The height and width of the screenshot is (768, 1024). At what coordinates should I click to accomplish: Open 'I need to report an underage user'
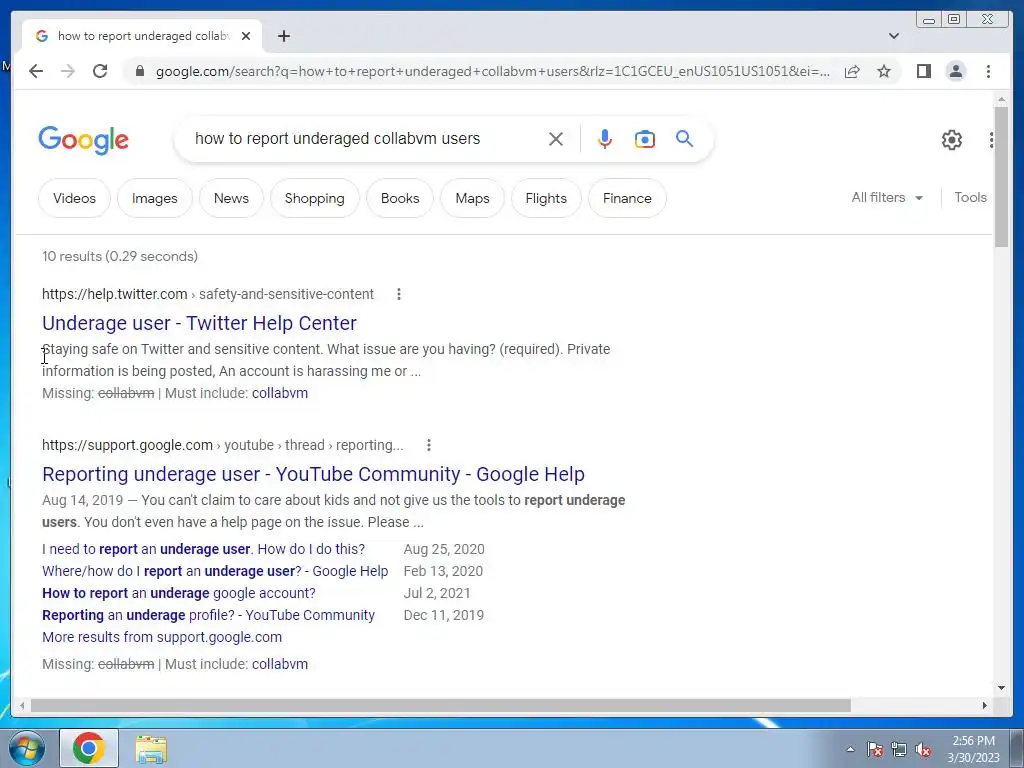(x=203, y=549)
